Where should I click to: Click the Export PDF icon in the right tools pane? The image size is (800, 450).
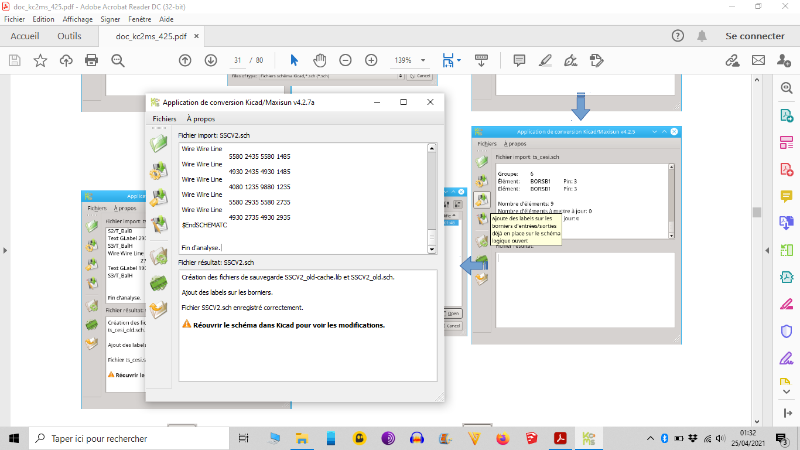(786, 115)
